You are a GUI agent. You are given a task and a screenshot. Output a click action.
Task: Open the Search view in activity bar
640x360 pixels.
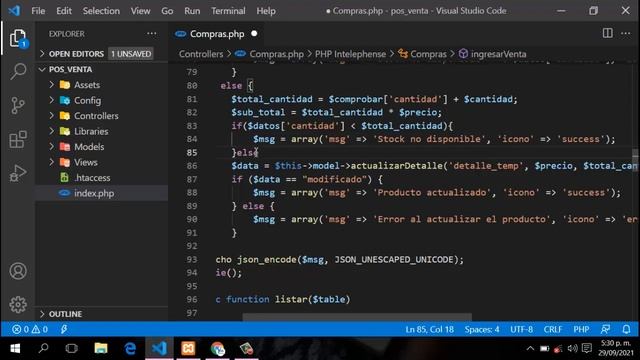(18, 71)
